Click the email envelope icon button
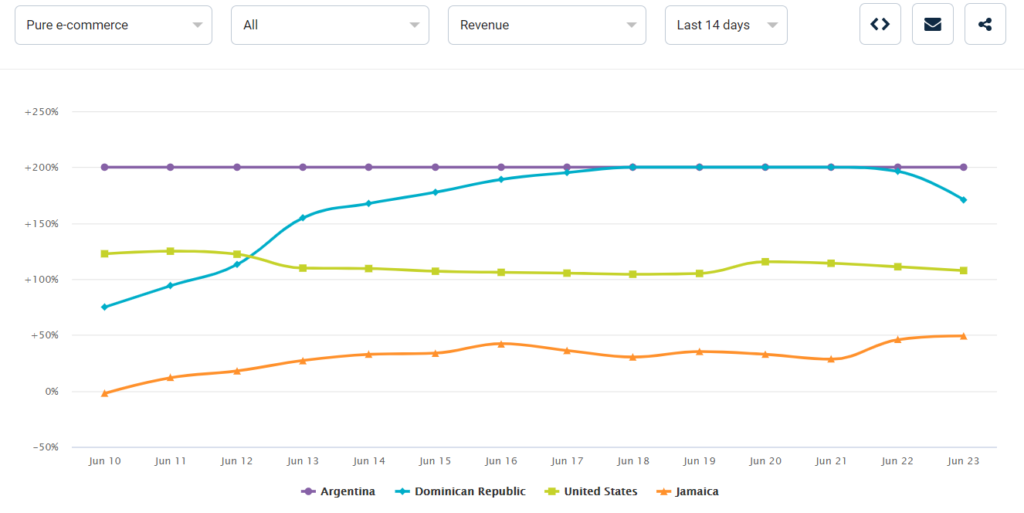The image size is (1024, 513). [x=933, y=24]
